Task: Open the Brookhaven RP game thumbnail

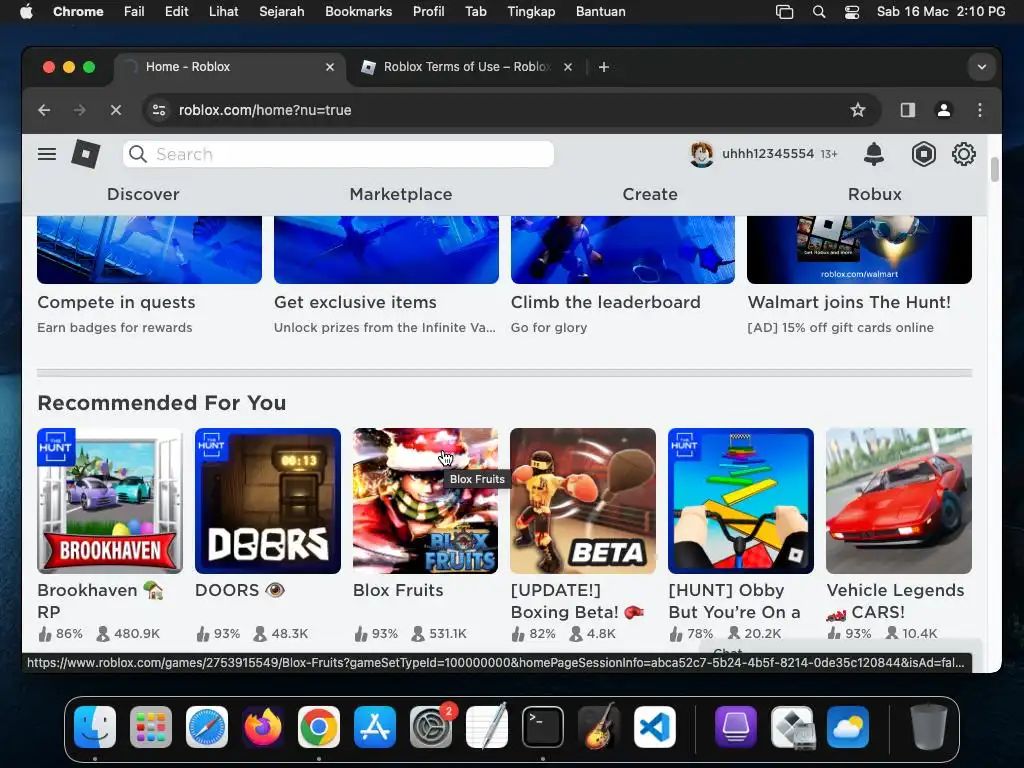Action: pyautogui.click(x=110, y=501)
